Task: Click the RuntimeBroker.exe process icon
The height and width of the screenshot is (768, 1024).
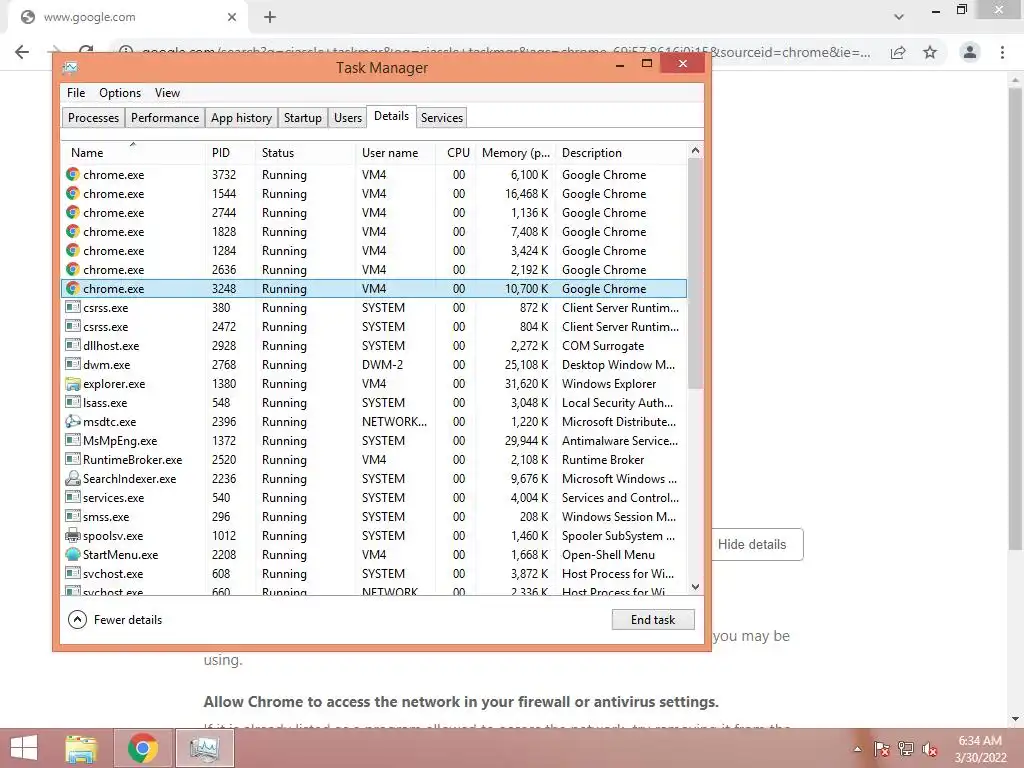Action: (72, 459)
